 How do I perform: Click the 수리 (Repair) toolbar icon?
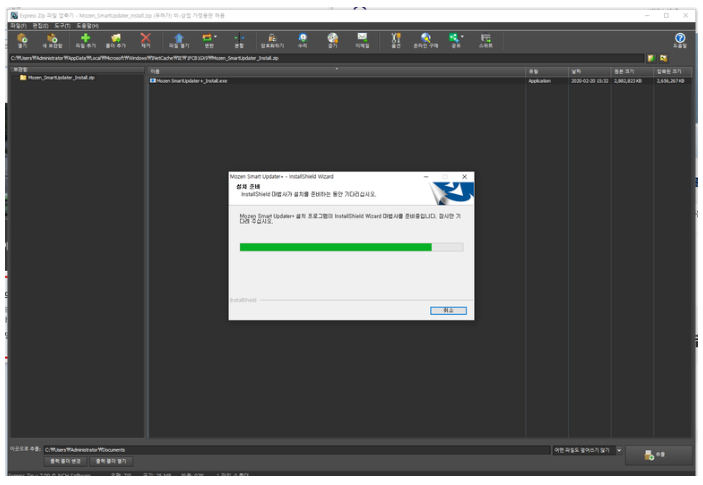coord(303,40)
